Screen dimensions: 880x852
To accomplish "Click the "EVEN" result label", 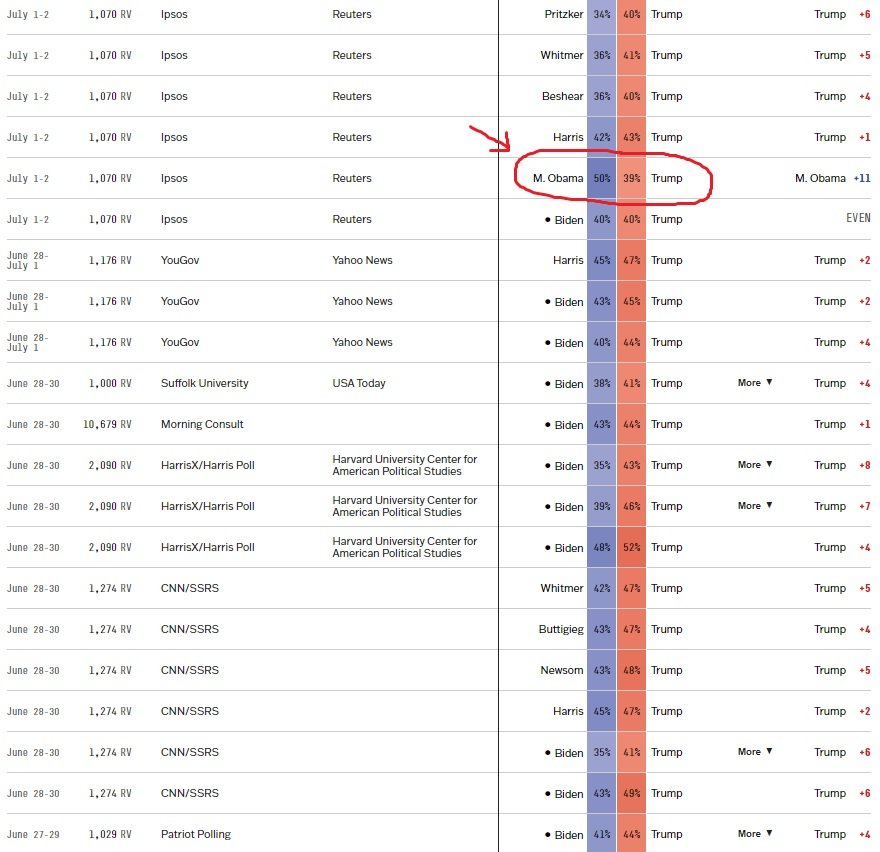I will 857,219.
